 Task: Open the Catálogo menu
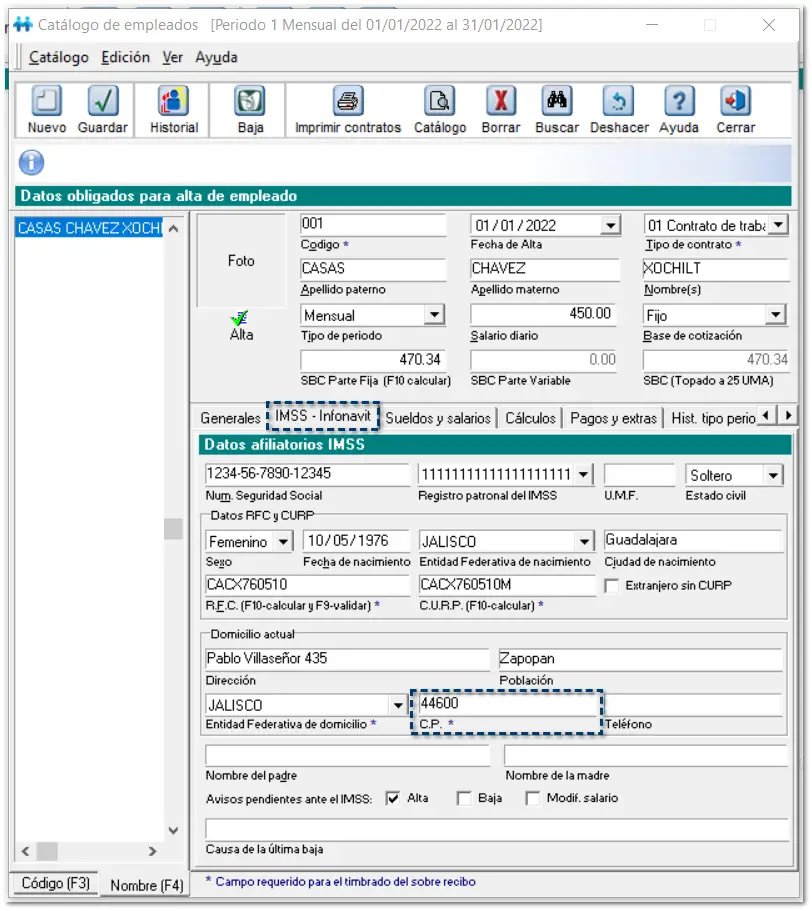coord(59,58)
